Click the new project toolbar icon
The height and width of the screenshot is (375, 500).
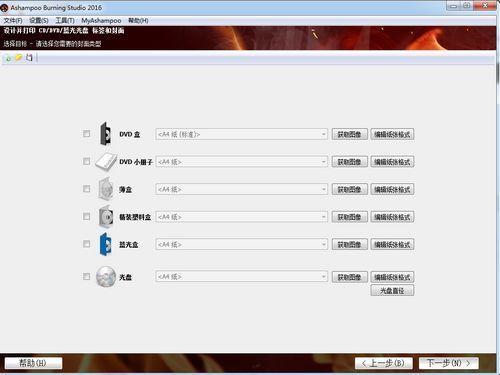click(9, 58)
